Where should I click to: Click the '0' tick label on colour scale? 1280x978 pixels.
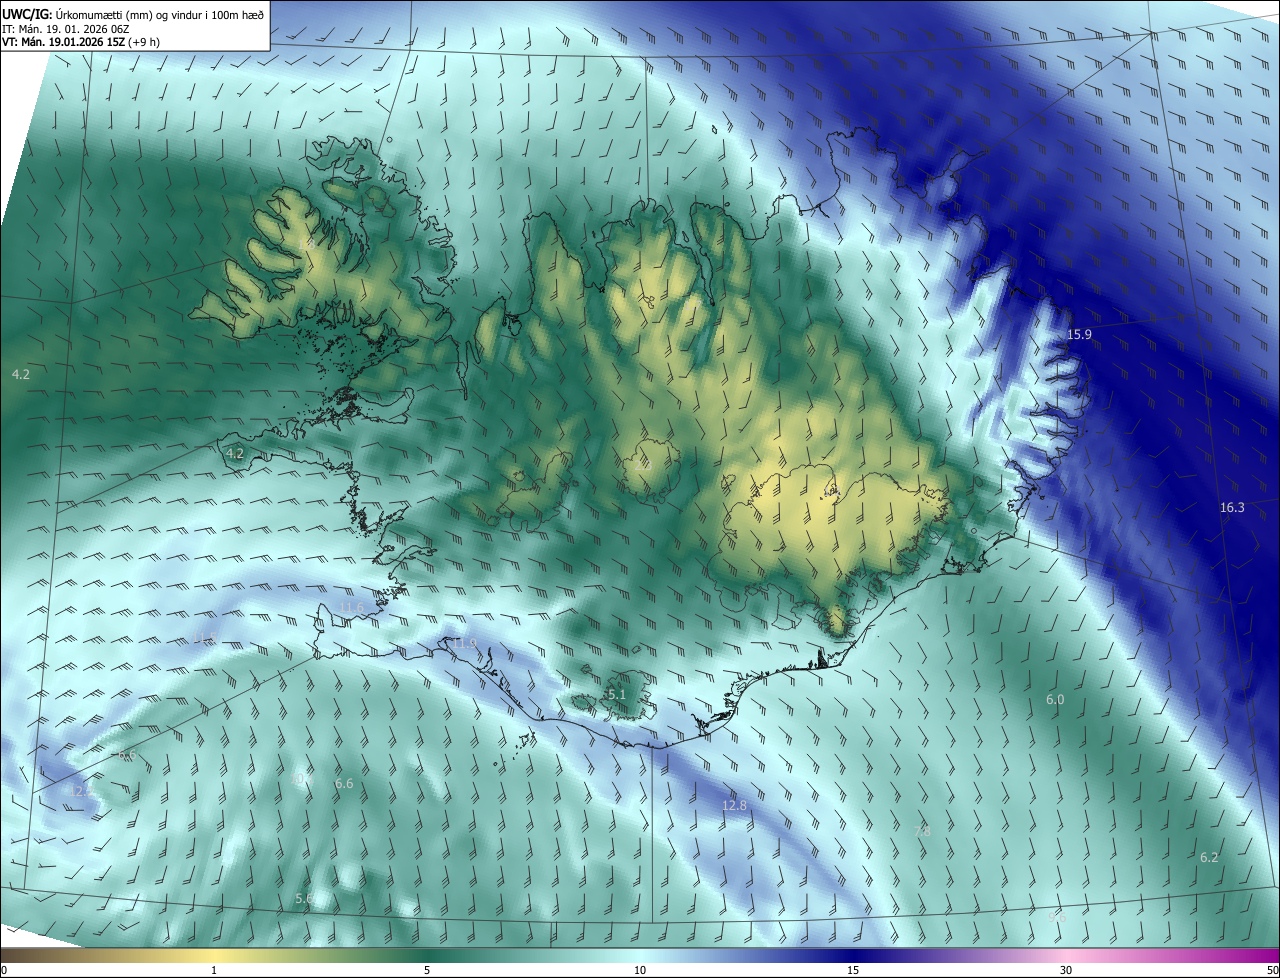[4, 970]
